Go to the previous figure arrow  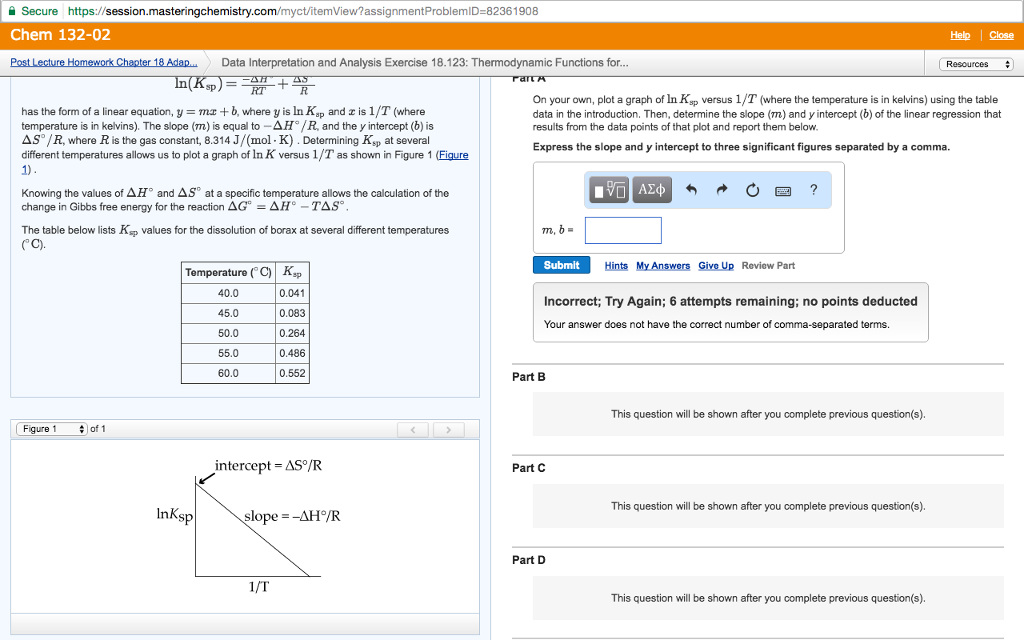click(412, 430)
